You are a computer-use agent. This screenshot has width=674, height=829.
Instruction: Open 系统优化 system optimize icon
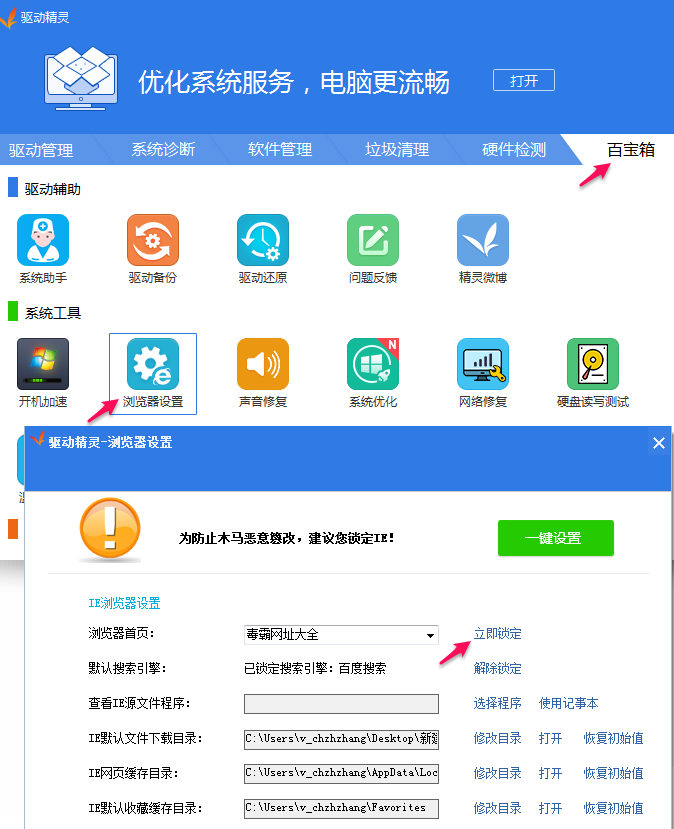click(373, 364)
